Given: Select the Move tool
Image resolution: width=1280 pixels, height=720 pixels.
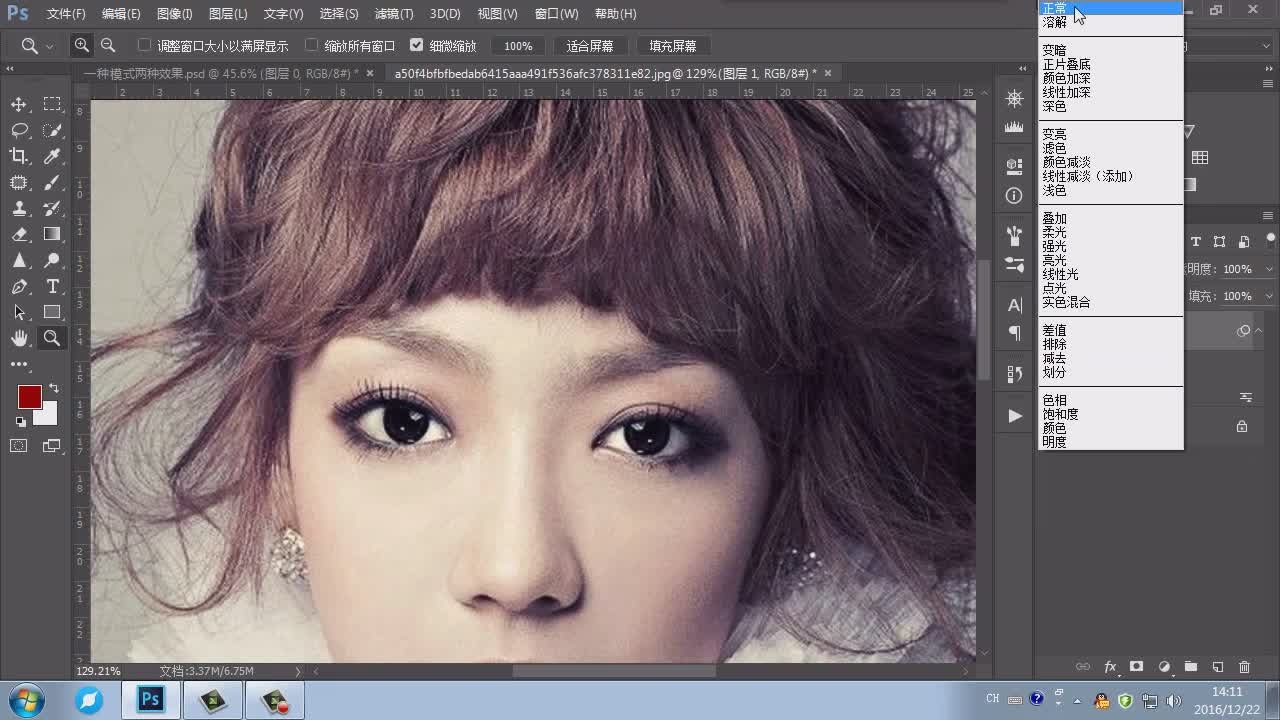Looking at the screenshot, I should click(x=19, y=104).
